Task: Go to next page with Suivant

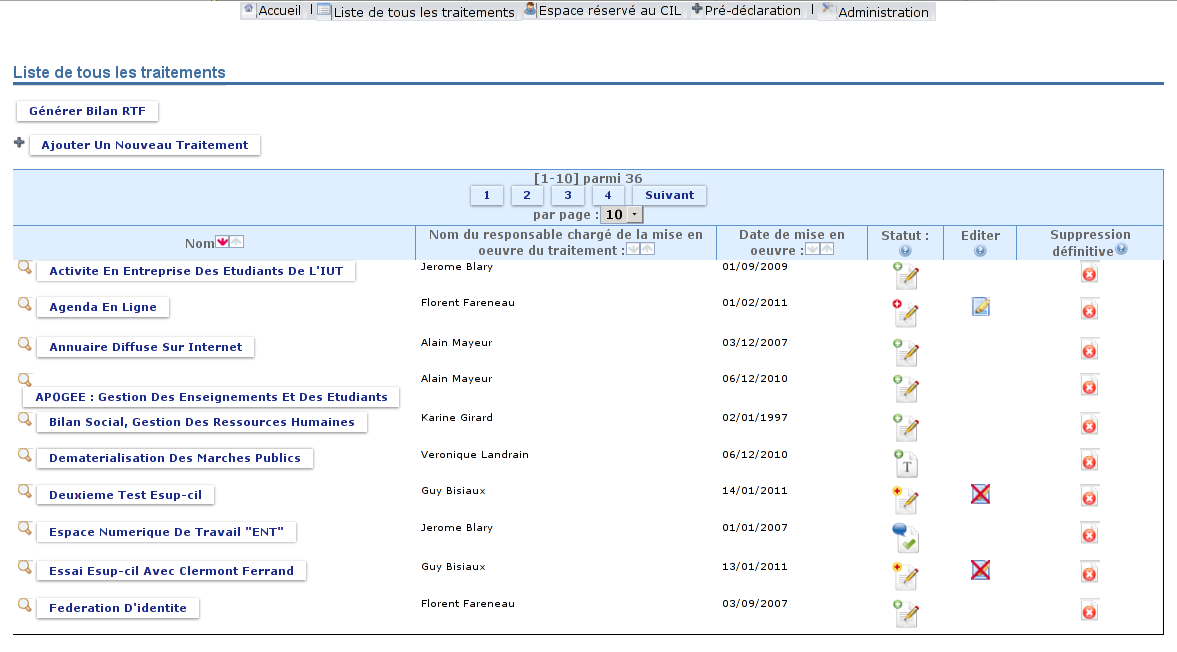Action: 669,195
